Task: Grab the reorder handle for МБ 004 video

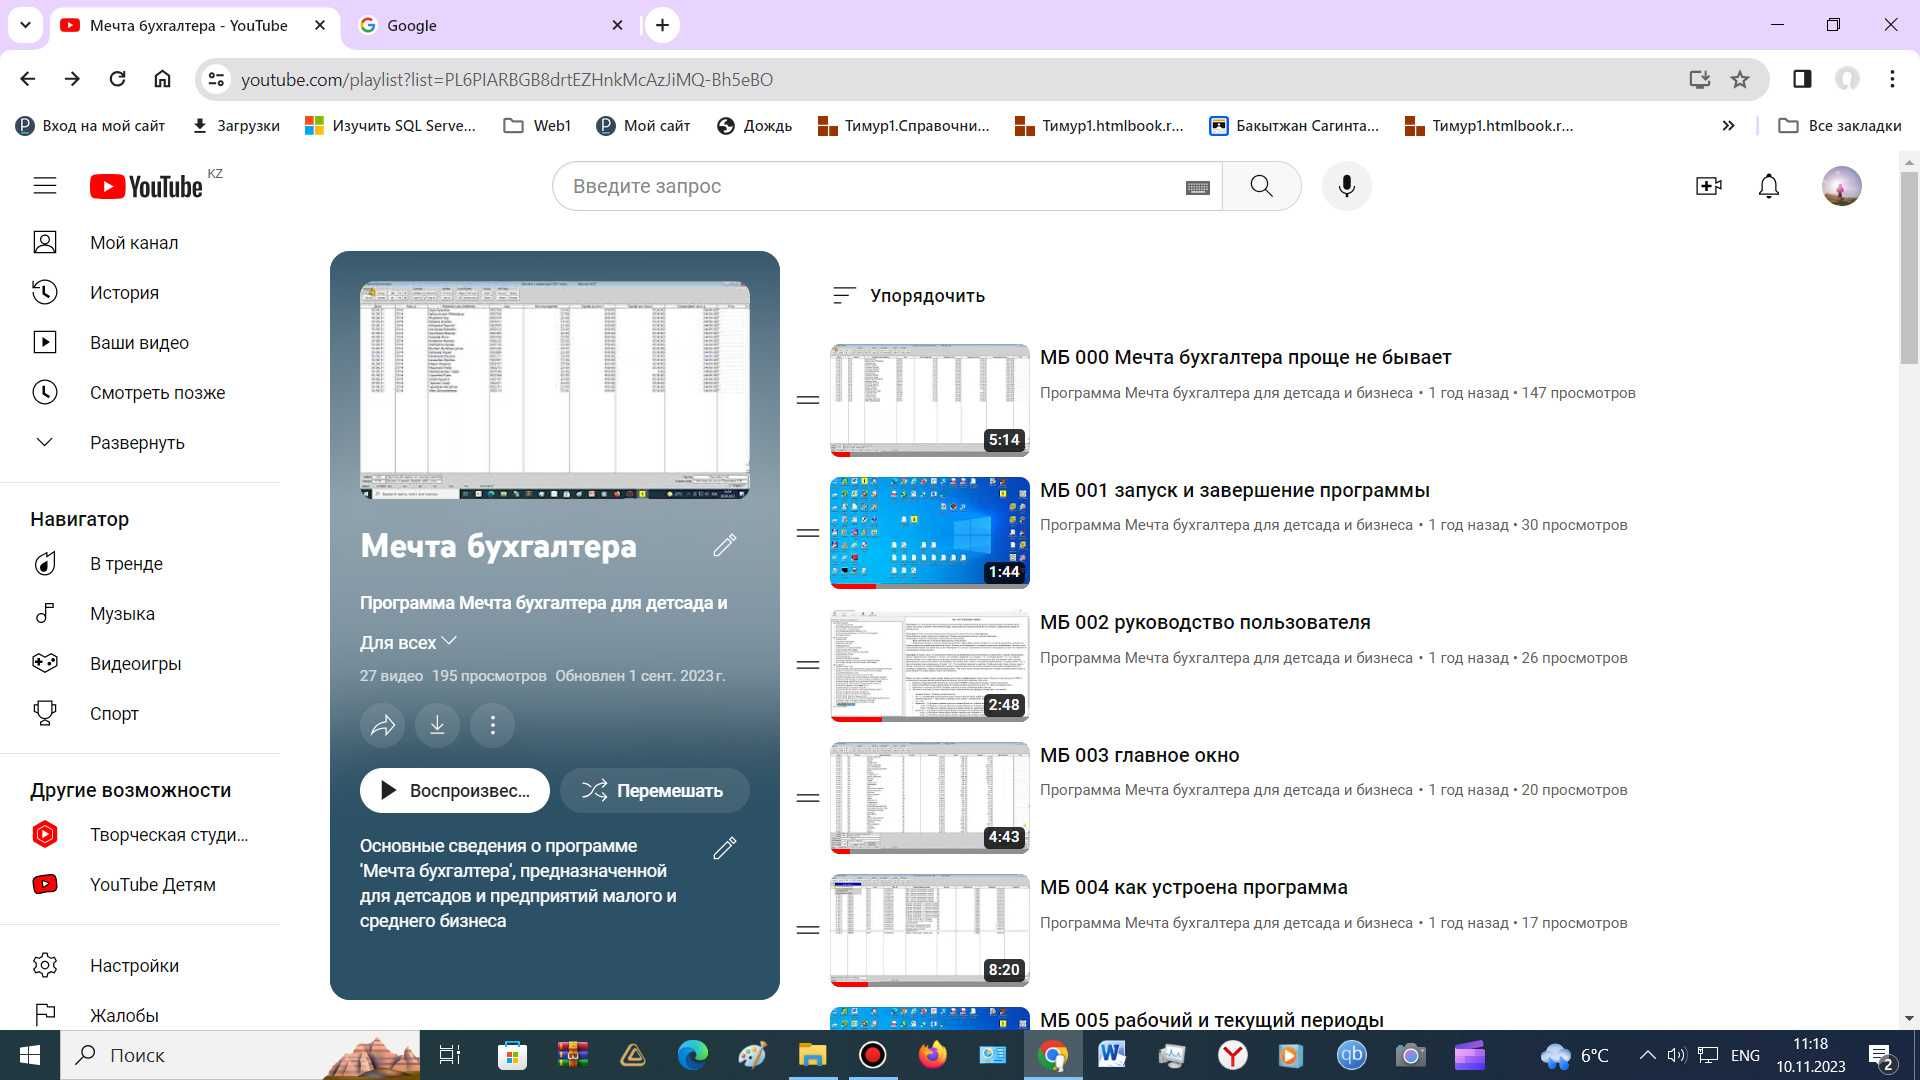Action: [x=808, y=930]
